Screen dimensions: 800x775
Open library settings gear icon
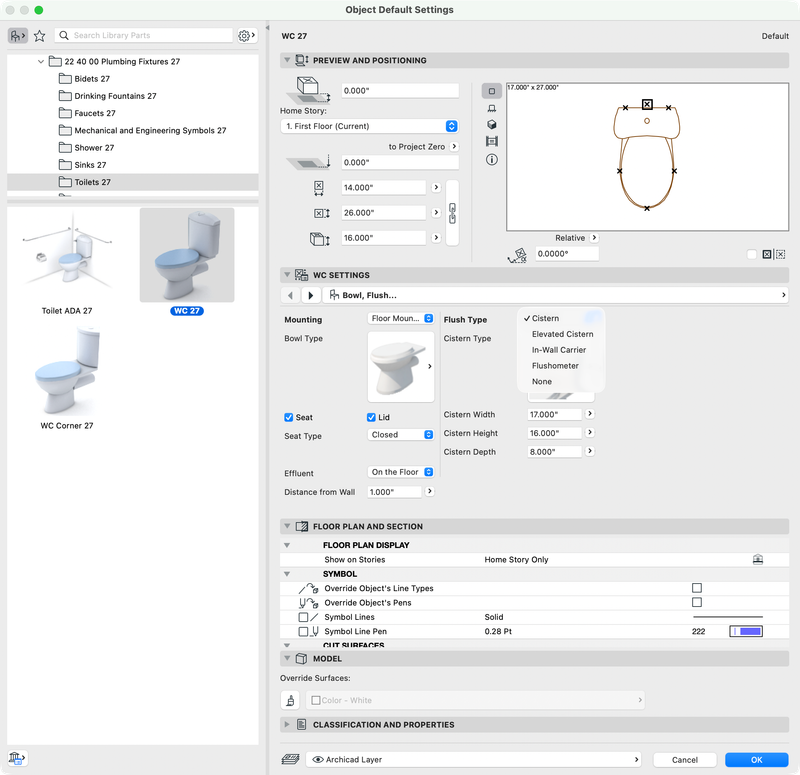click(x=247, y=36)
